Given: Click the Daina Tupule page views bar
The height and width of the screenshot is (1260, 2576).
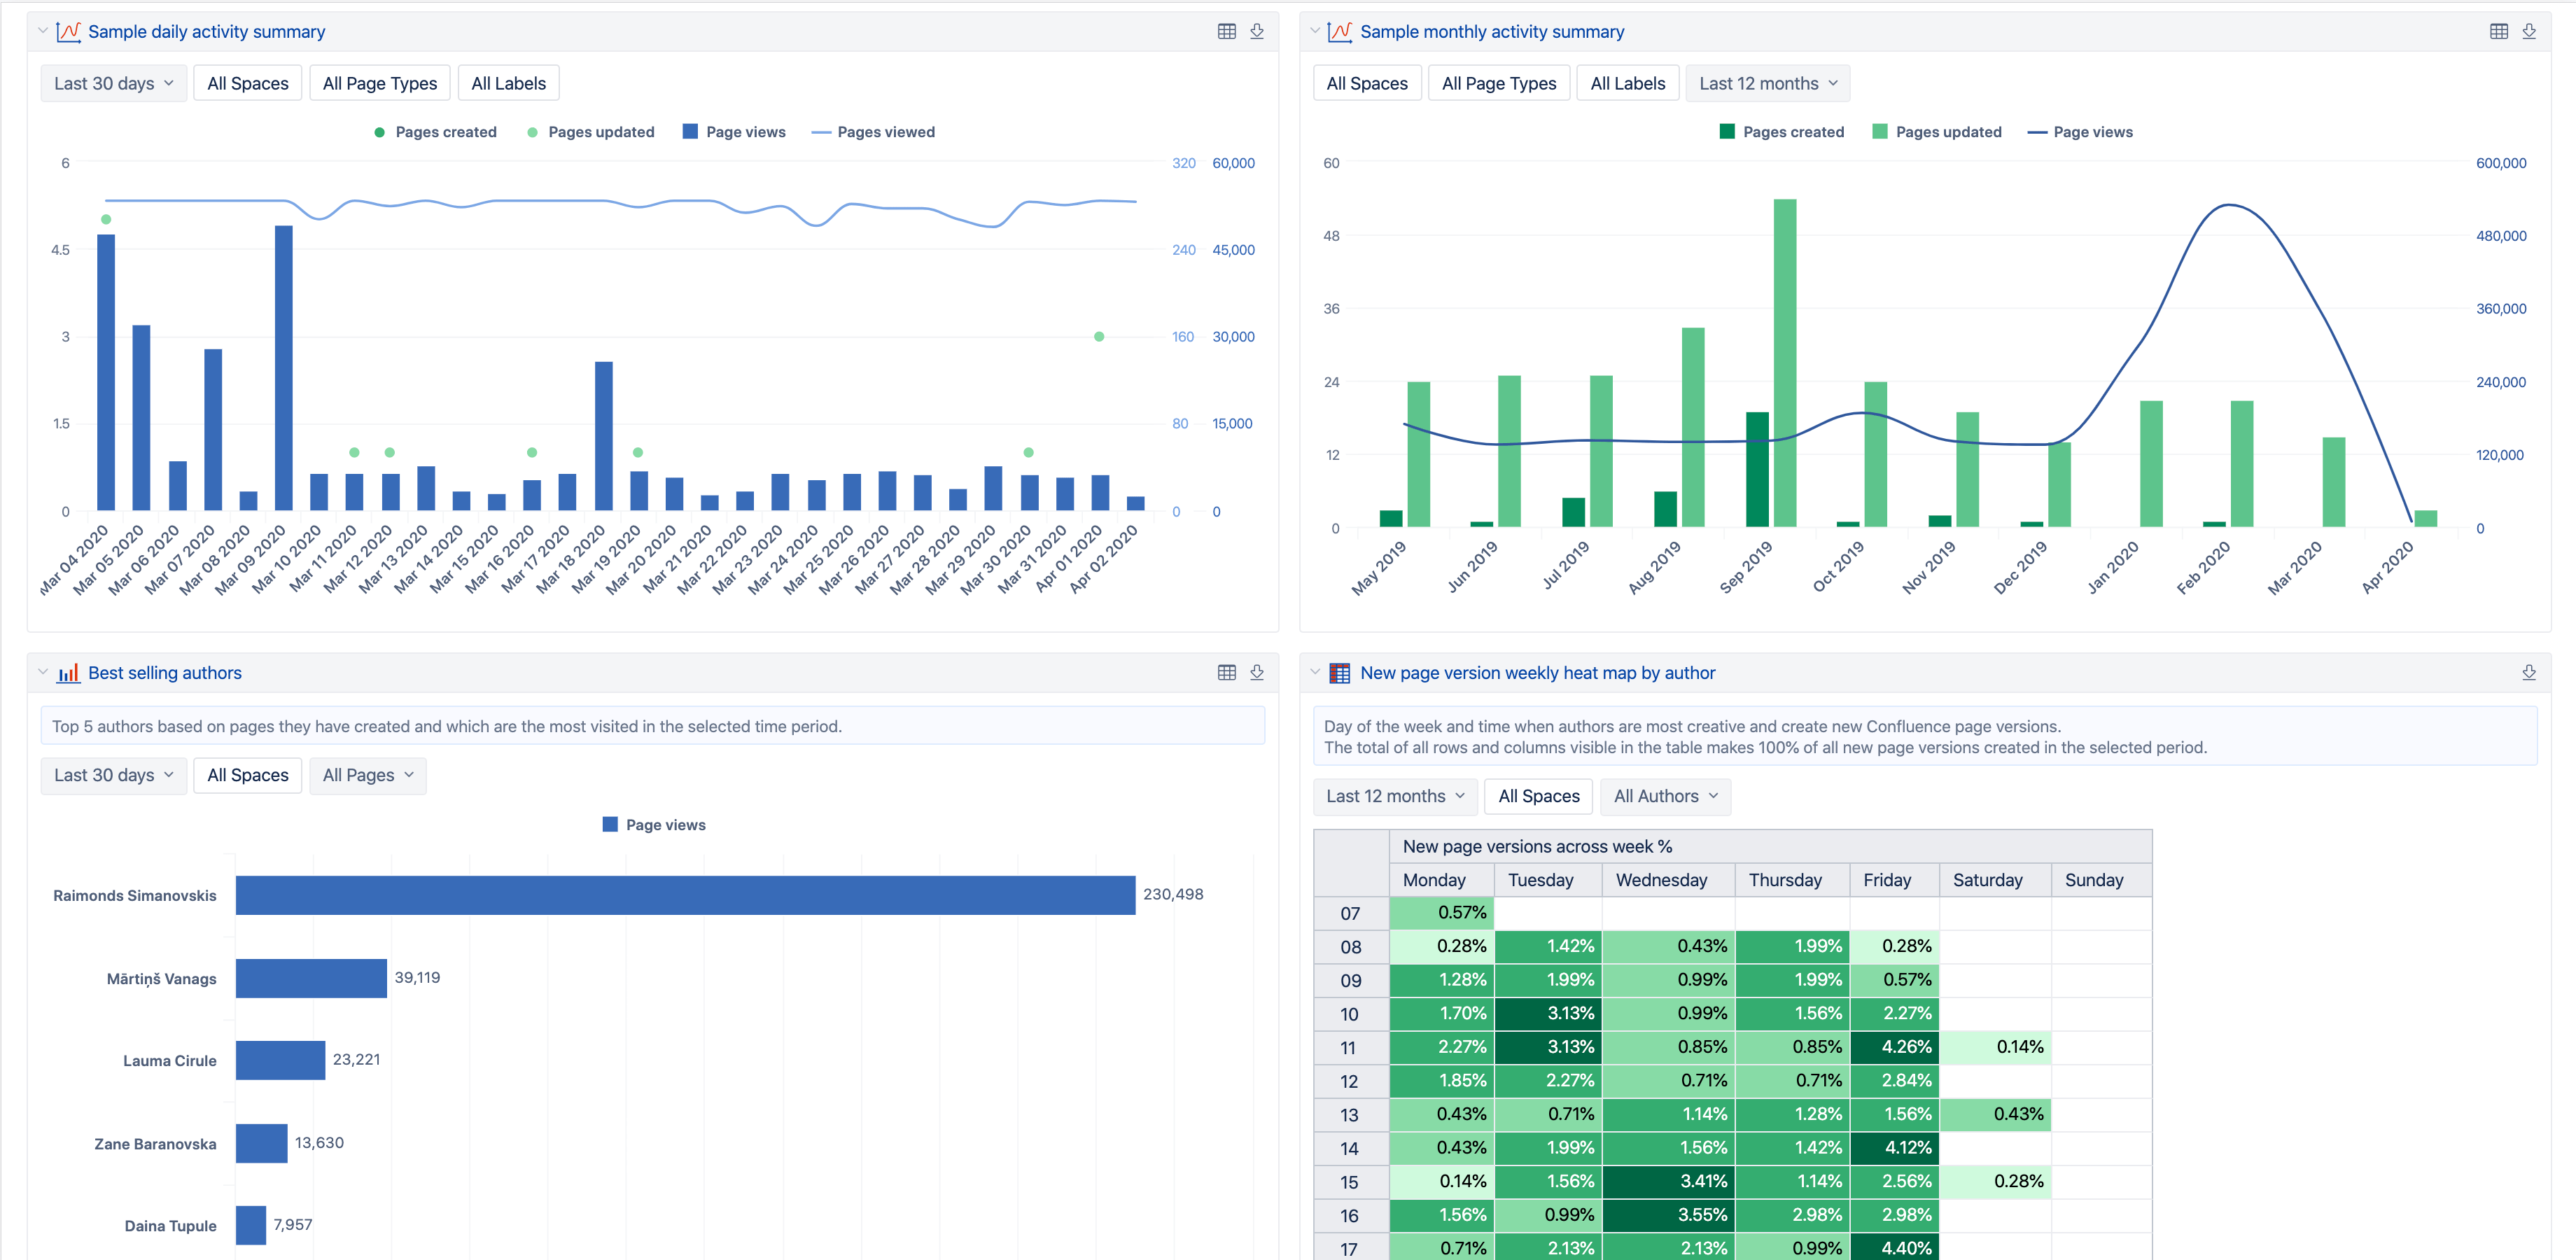Looking at the screenshot, I should [x=251, y=1225].
